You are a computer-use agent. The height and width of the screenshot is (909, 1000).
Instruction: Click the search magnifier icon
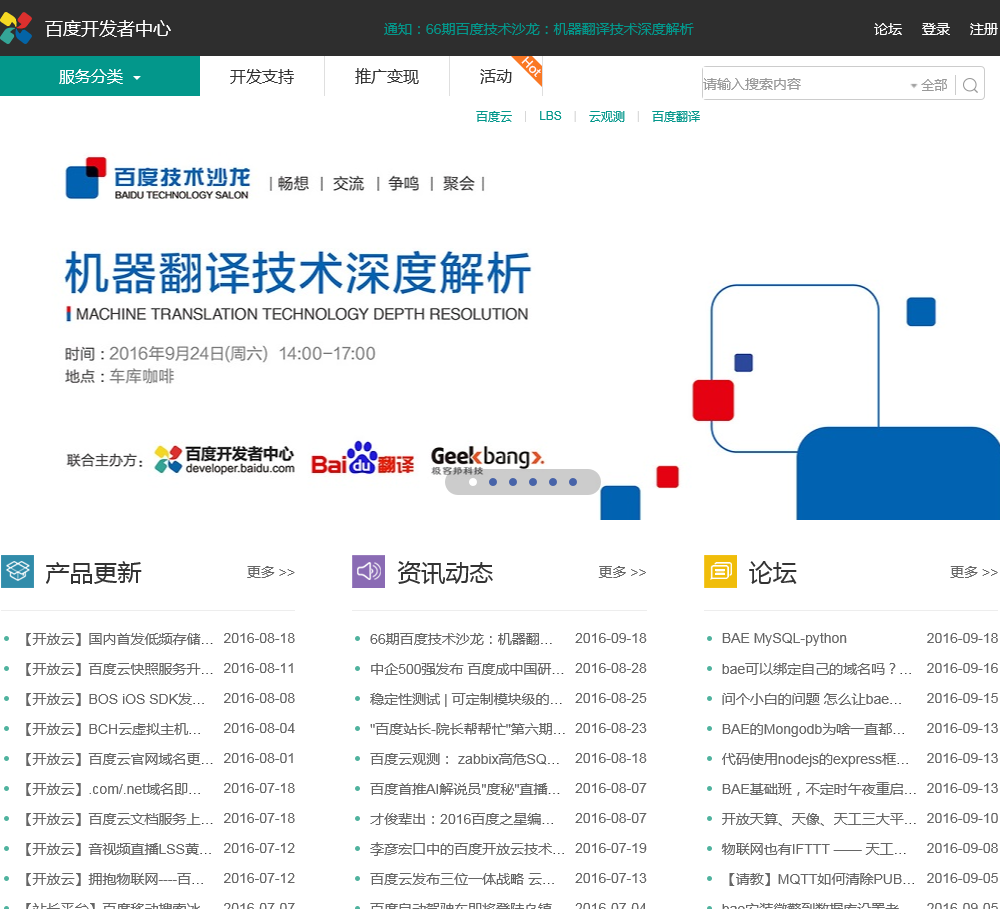pyautogui.click(x=970, y=85)
